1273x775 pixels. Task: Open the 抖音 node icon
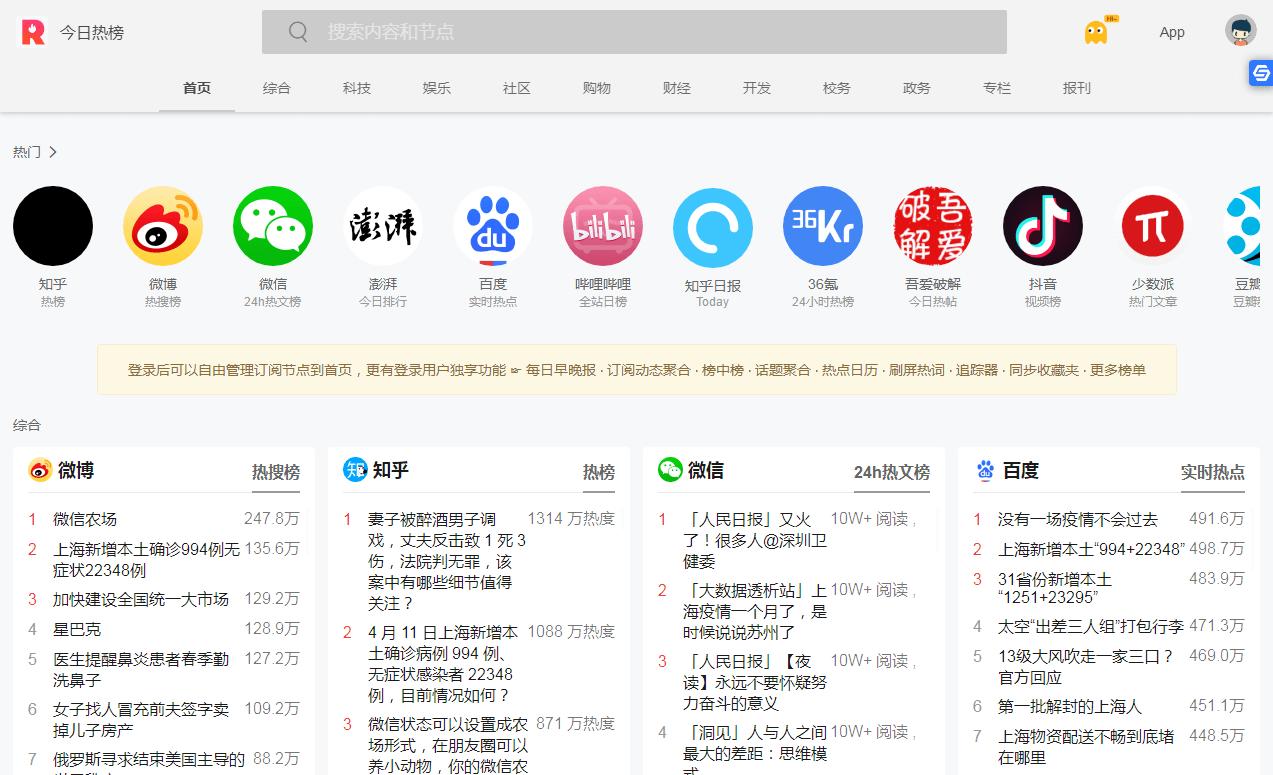[1043, 226]
